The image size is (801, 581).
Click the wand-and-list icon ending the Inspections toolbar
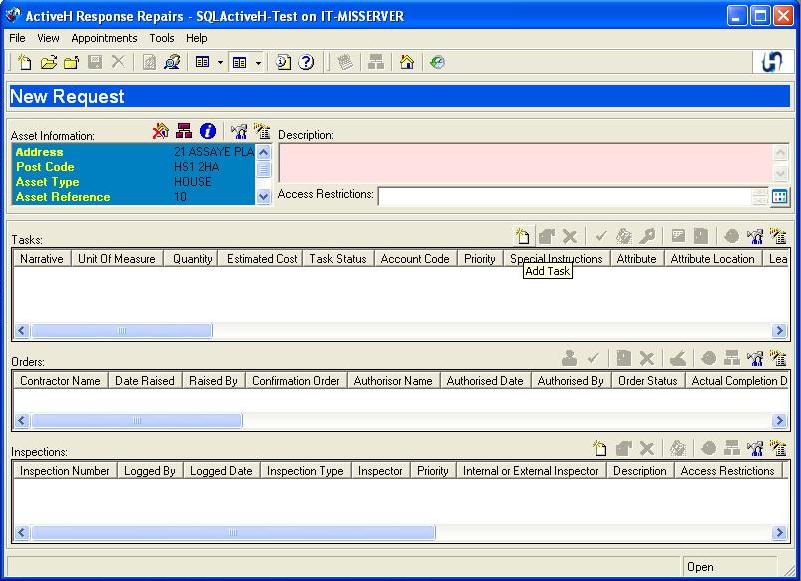(778, 448)
